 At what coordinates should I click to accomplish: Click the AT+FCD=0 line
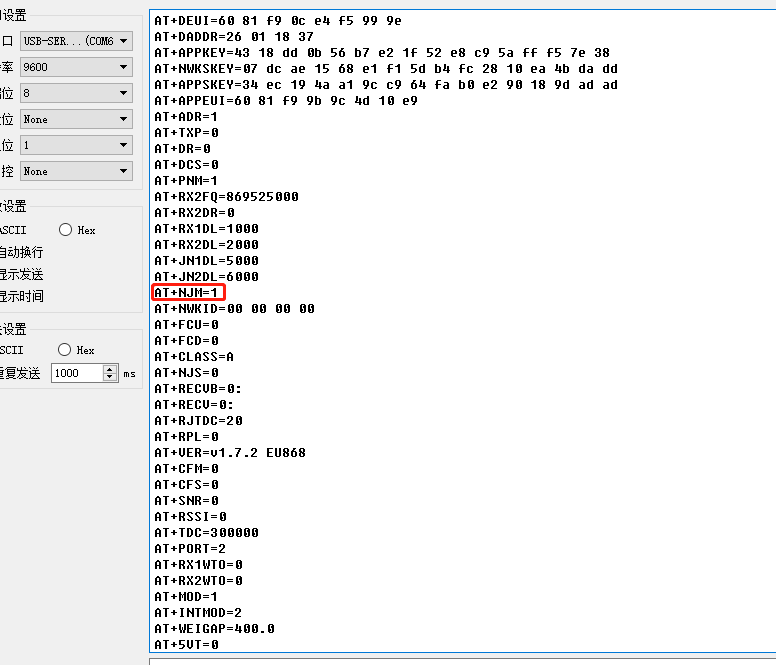(x=186, y=340)
